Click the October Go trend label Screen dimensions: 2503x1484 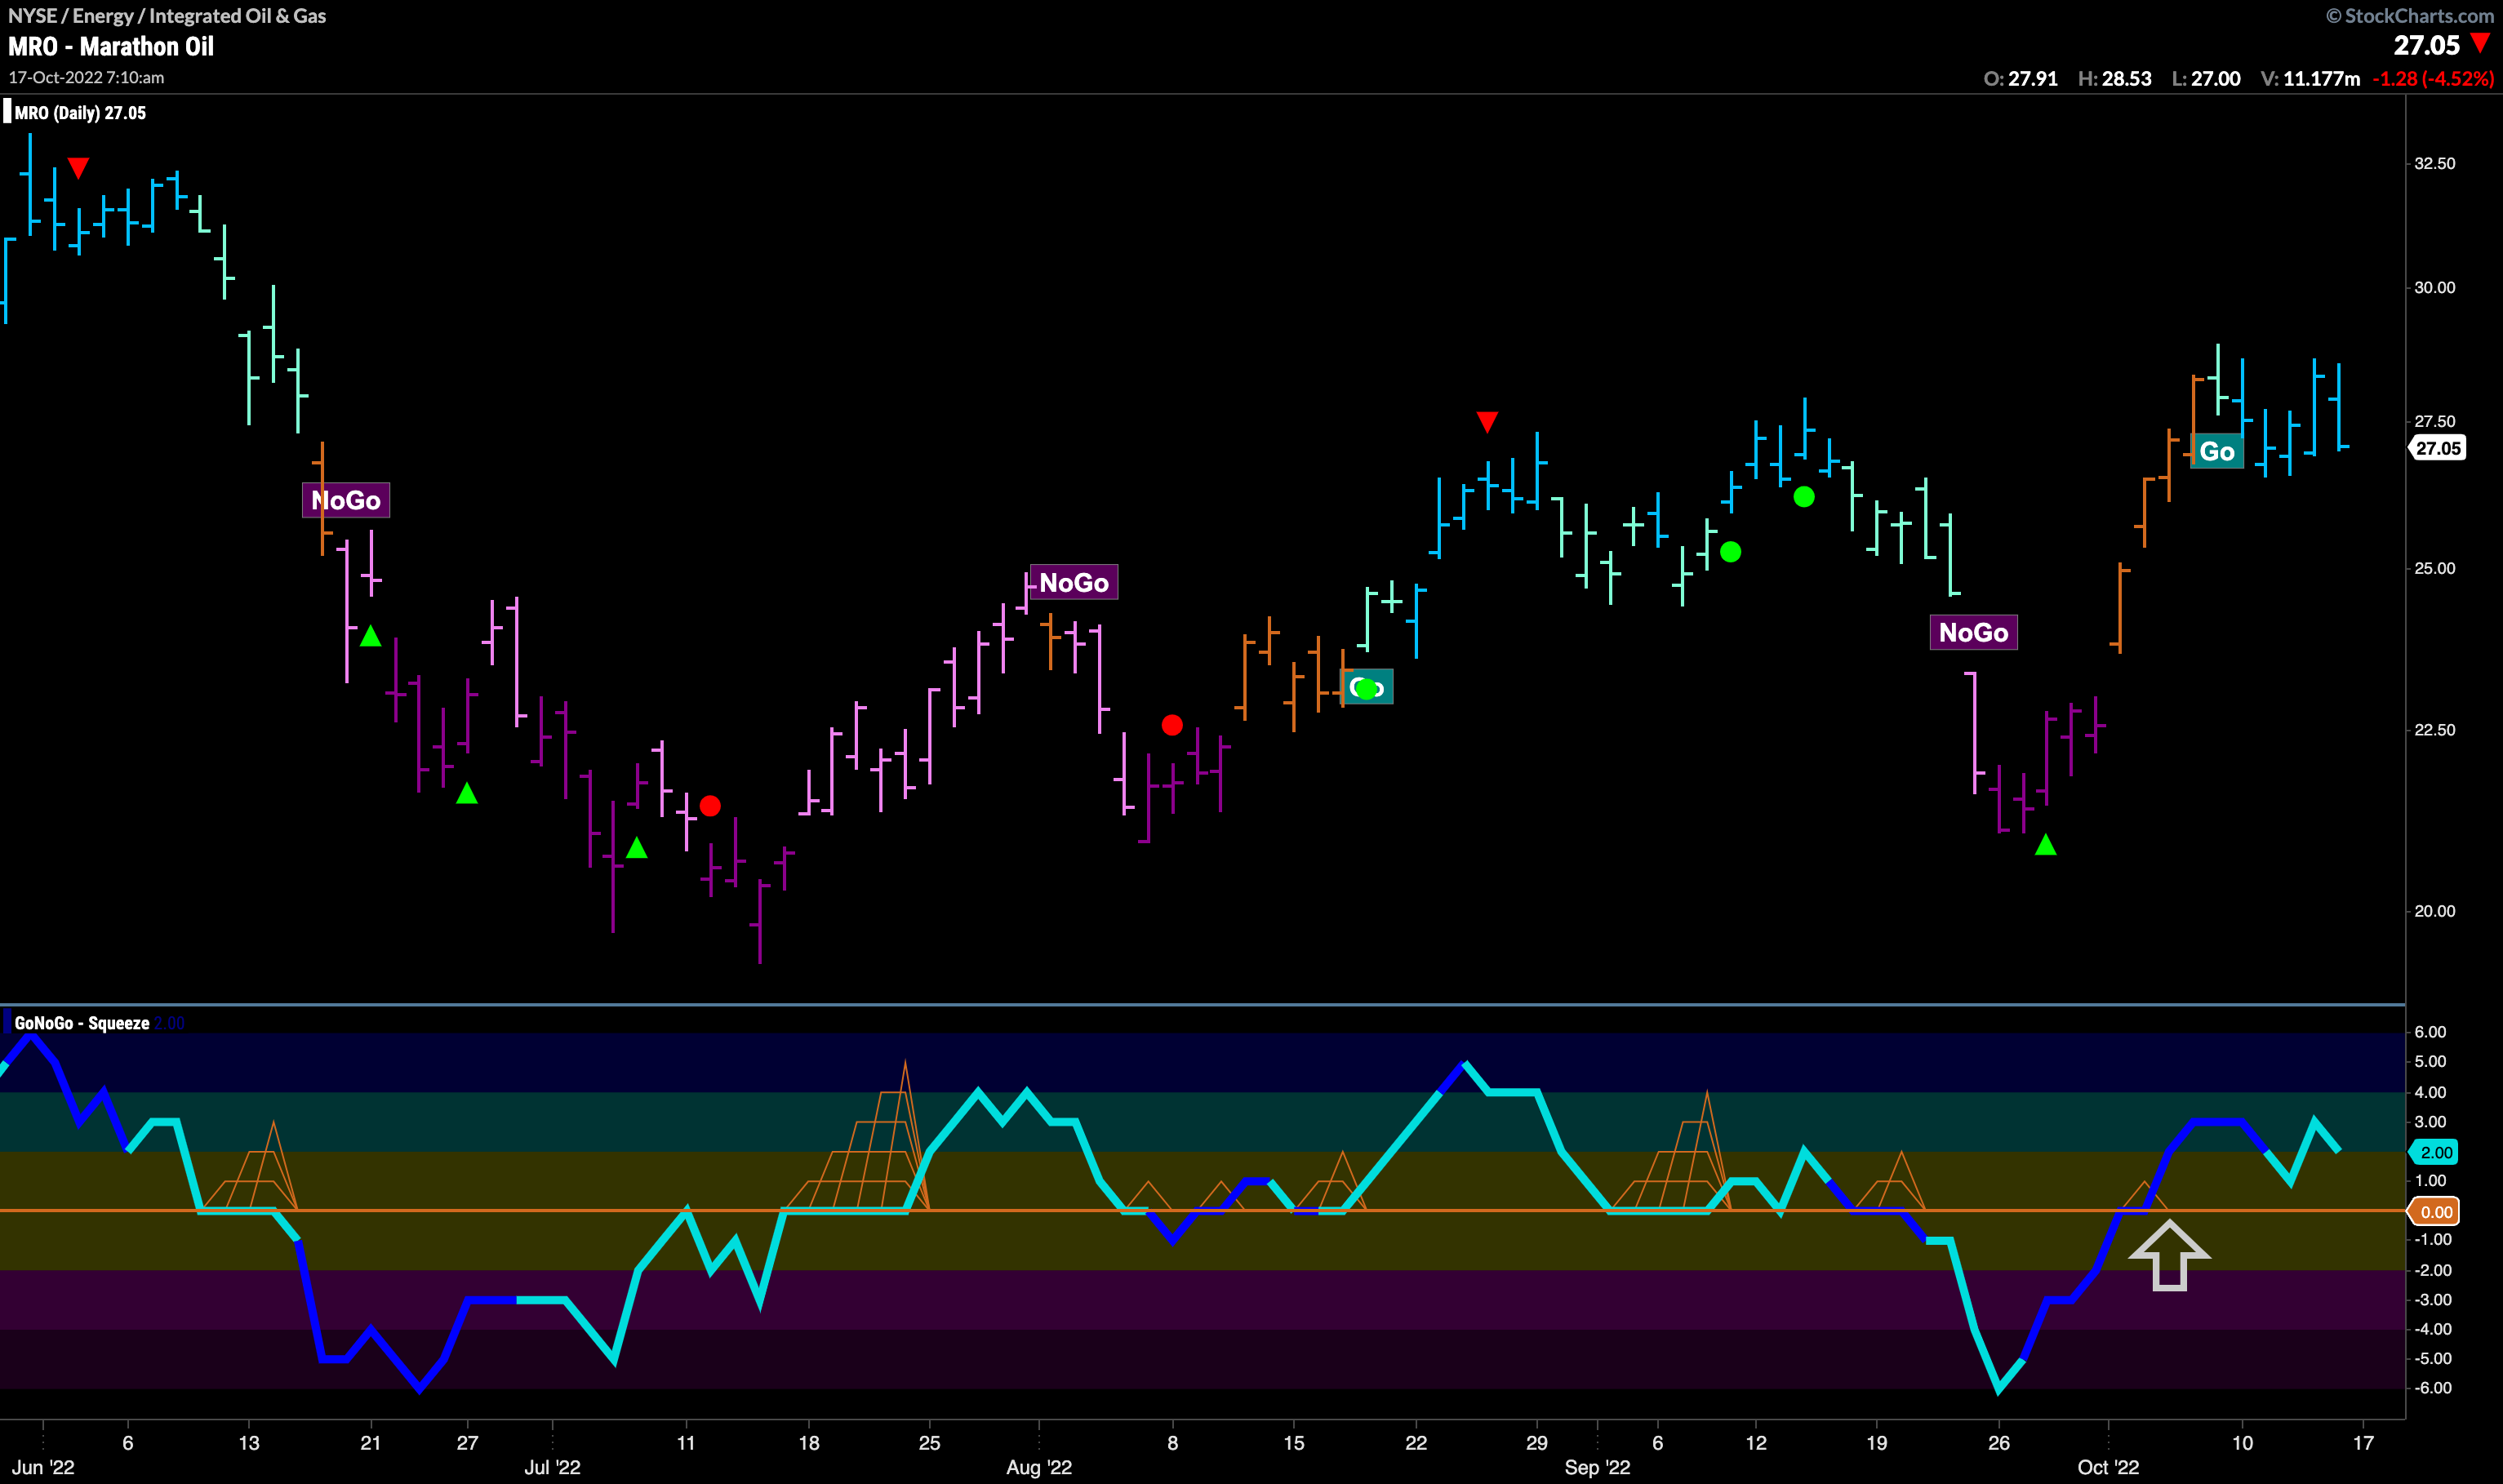click(2217, 452)
